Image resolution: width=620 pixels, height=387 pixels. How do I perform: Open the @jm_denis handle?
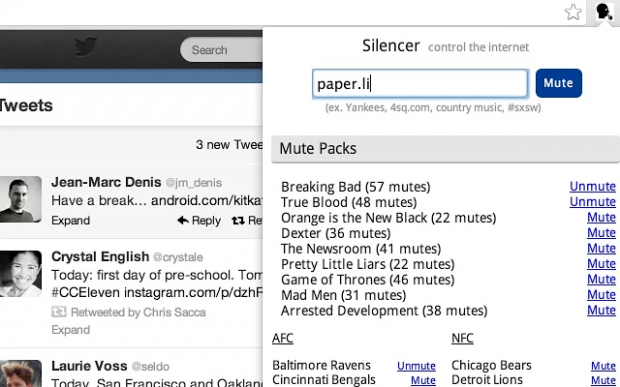[194, 183]
